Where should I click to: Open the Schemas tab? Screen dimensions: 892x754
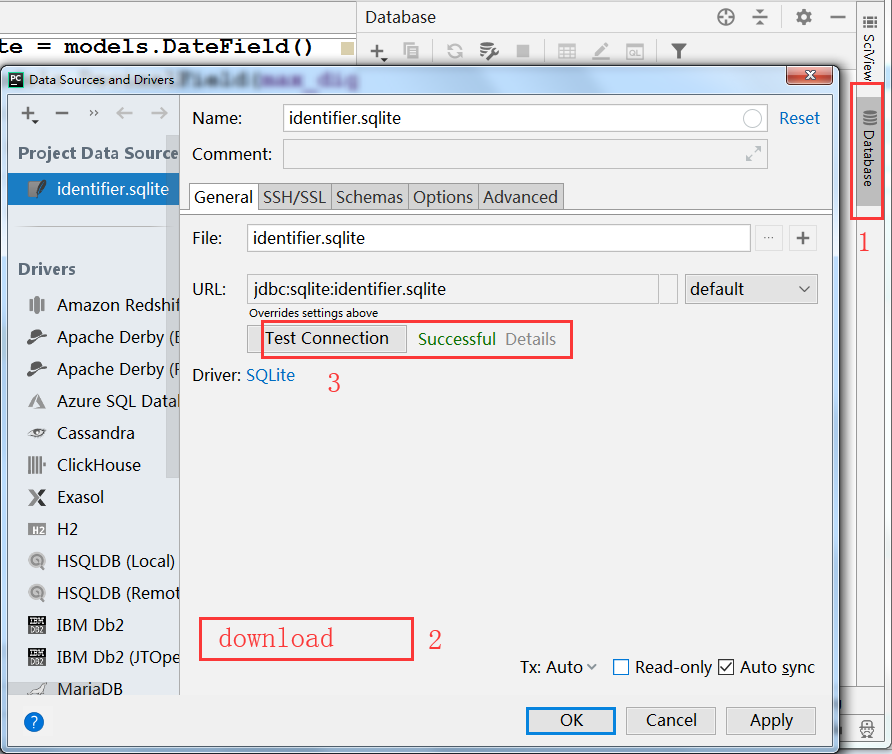click(369, 197)
